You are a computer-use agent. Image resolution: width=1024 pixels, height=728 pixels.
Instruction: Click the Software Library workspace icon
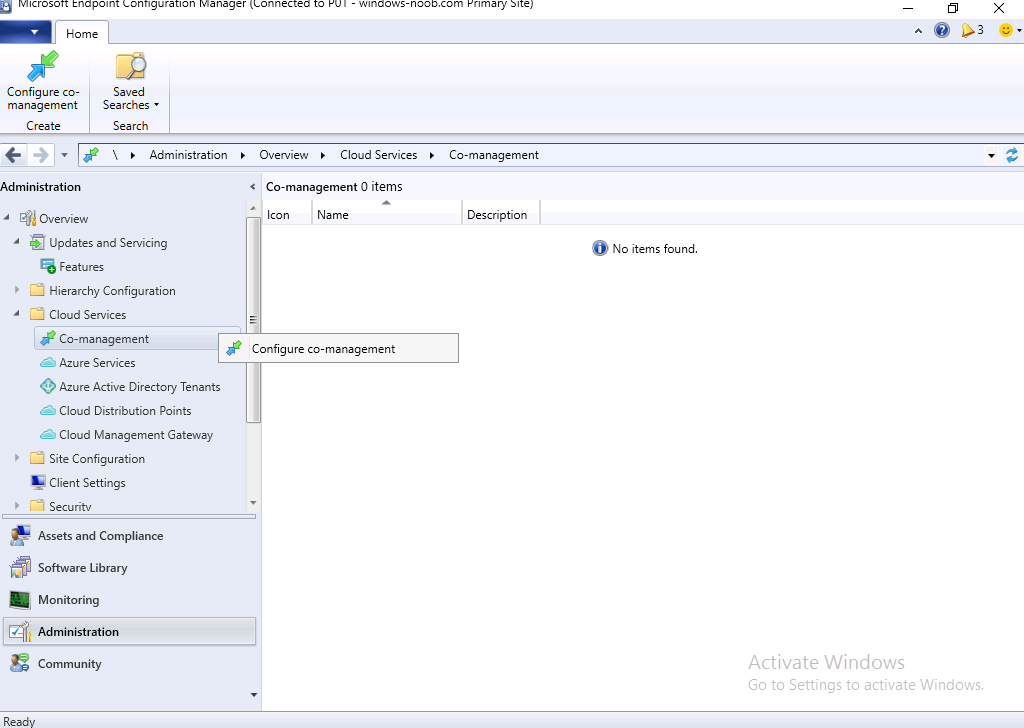[x=20, y=567]
